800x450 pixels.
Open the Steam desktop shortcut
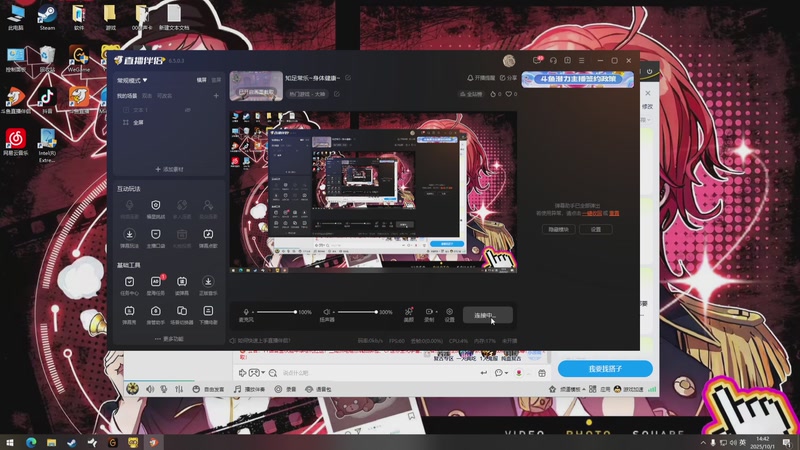(47, 17)
